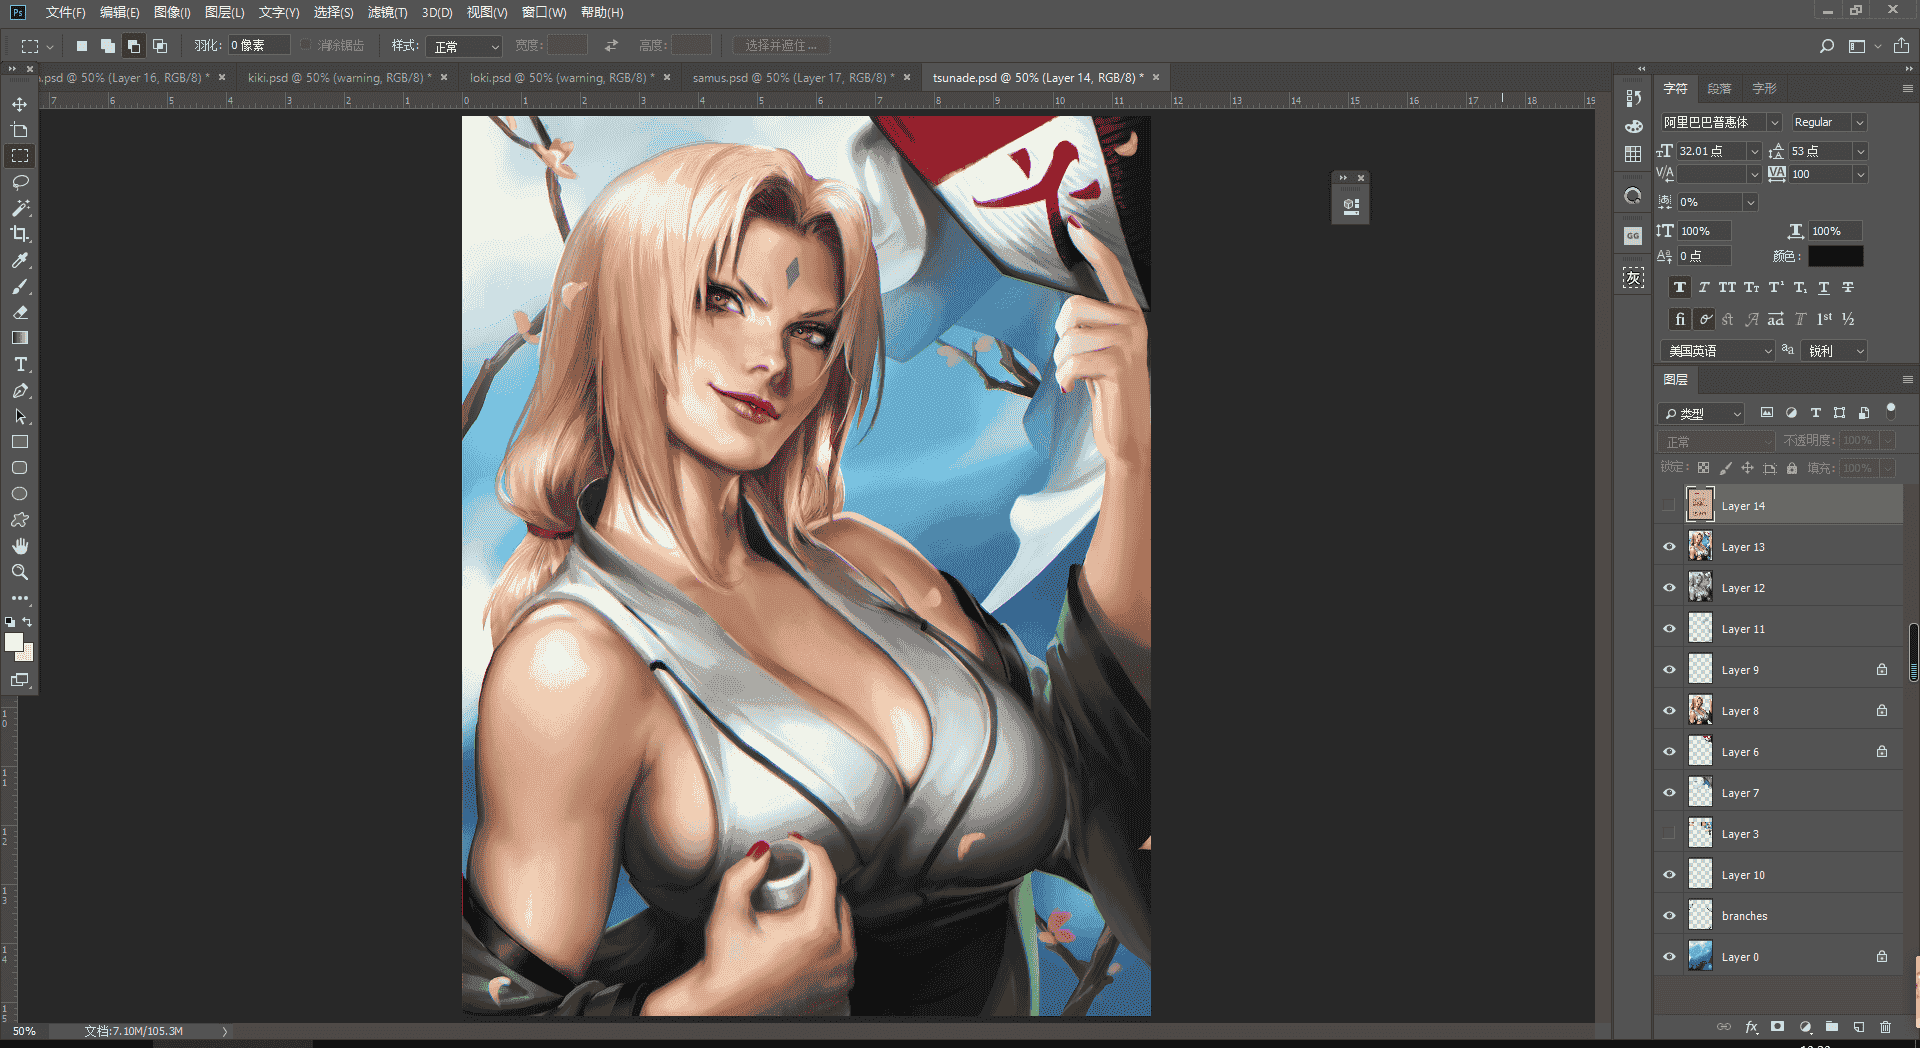The height and width of the screenshot is (1048, 1920).
Task: Click the foreground color swatch
Action: (13, 643)
